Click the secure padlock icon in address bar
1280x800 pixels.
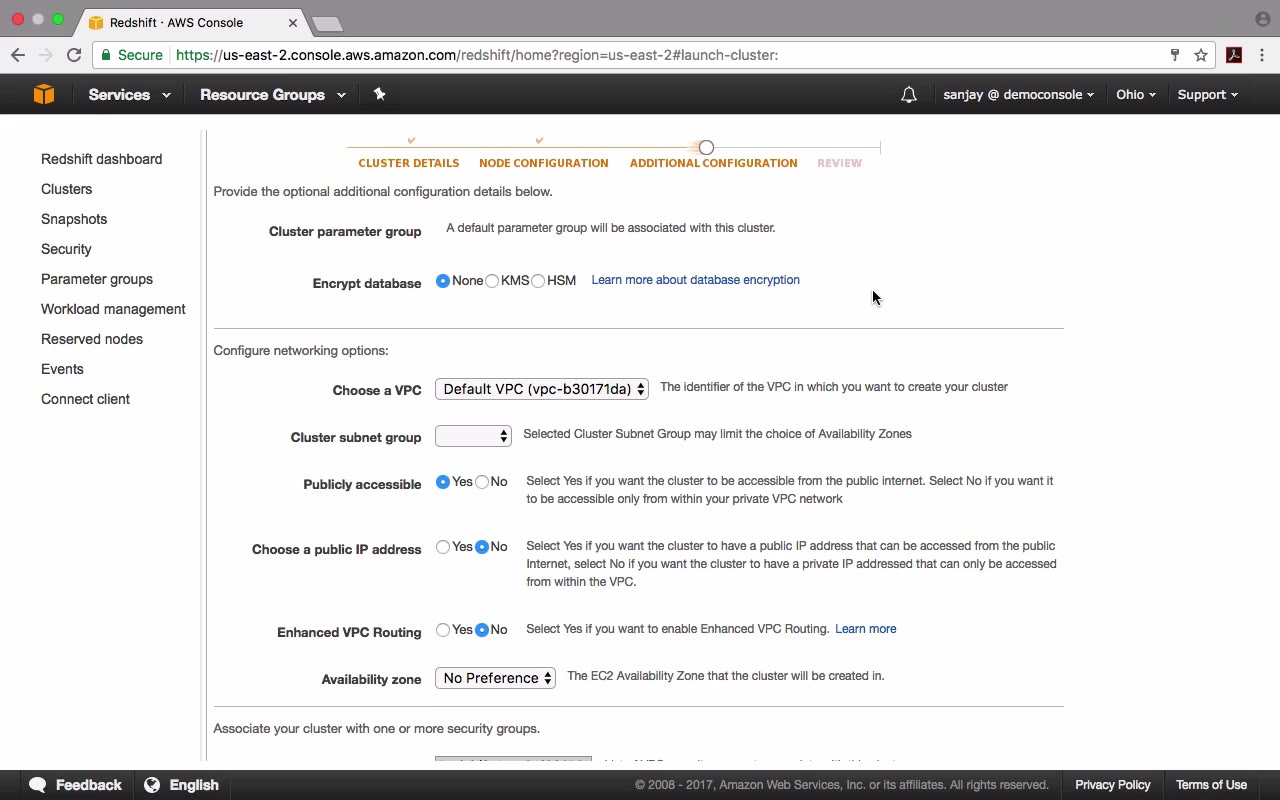tap(106, 55)
